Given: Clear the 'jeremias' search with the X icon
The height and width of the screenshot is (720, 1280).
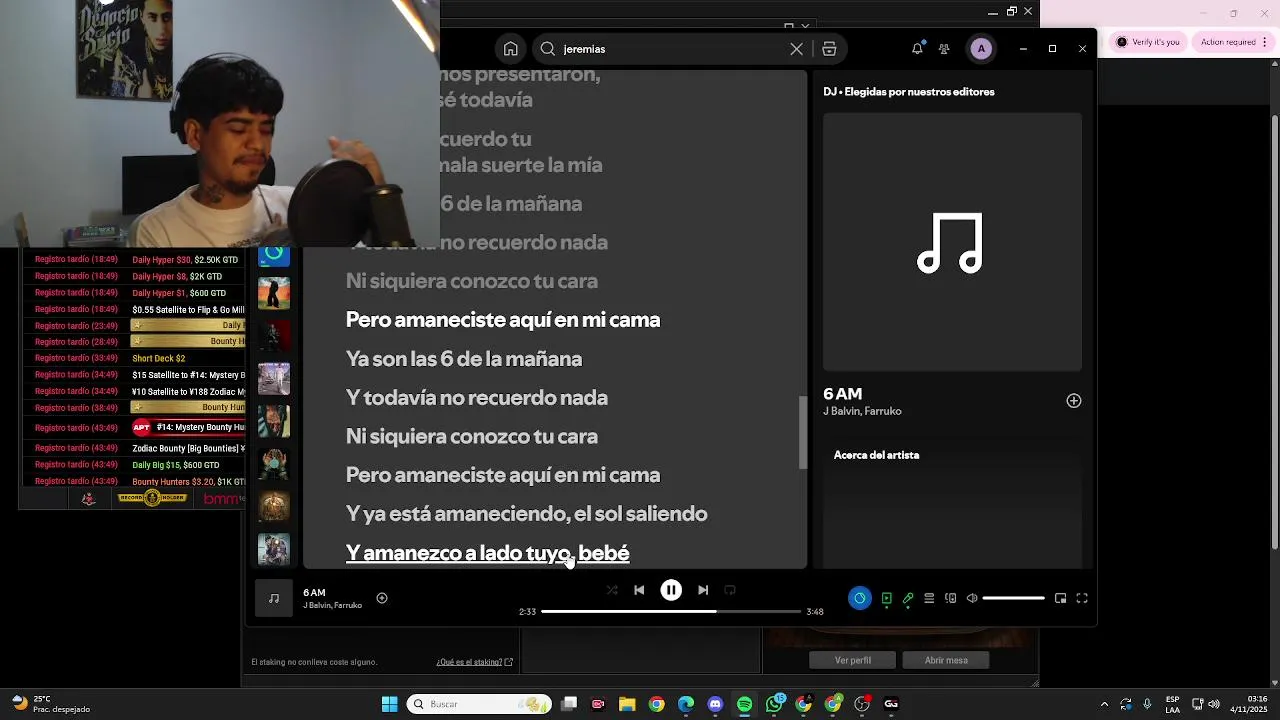Looking at the screenshot, I should [x=796, y=49].
